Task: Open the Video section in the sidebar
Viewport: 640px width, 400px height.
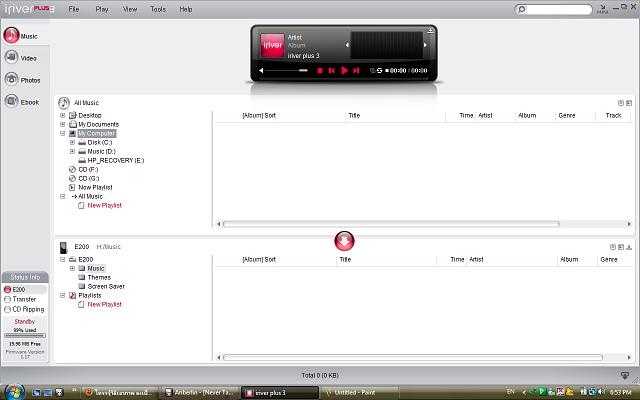Action: click(22, 57)
